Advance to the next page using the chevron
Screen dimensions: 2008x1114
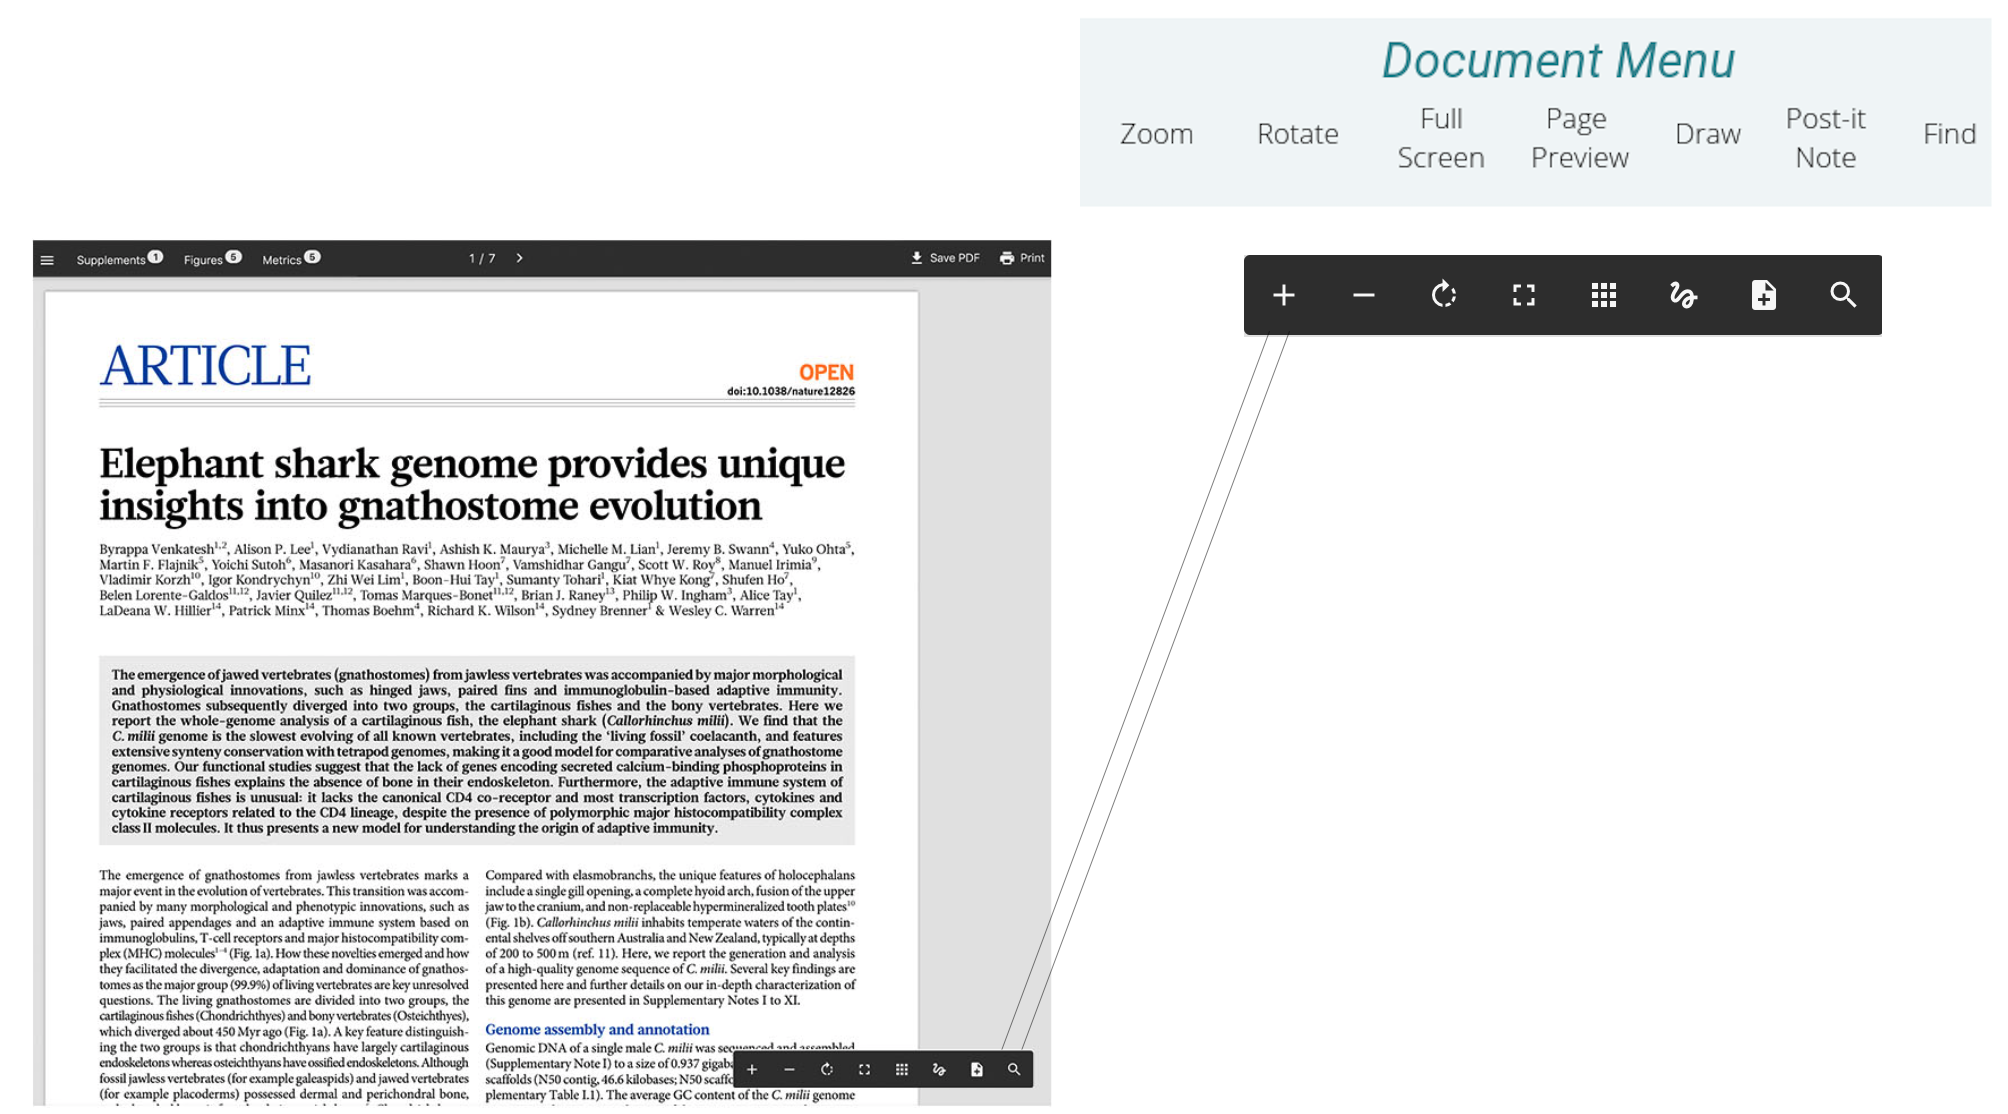520,258
